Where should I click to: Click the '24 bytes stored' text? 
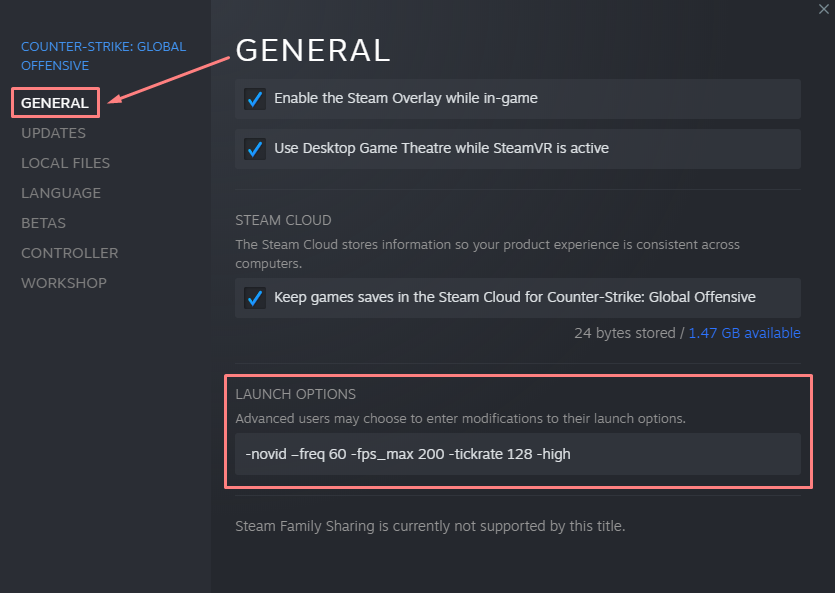(624, 333)
